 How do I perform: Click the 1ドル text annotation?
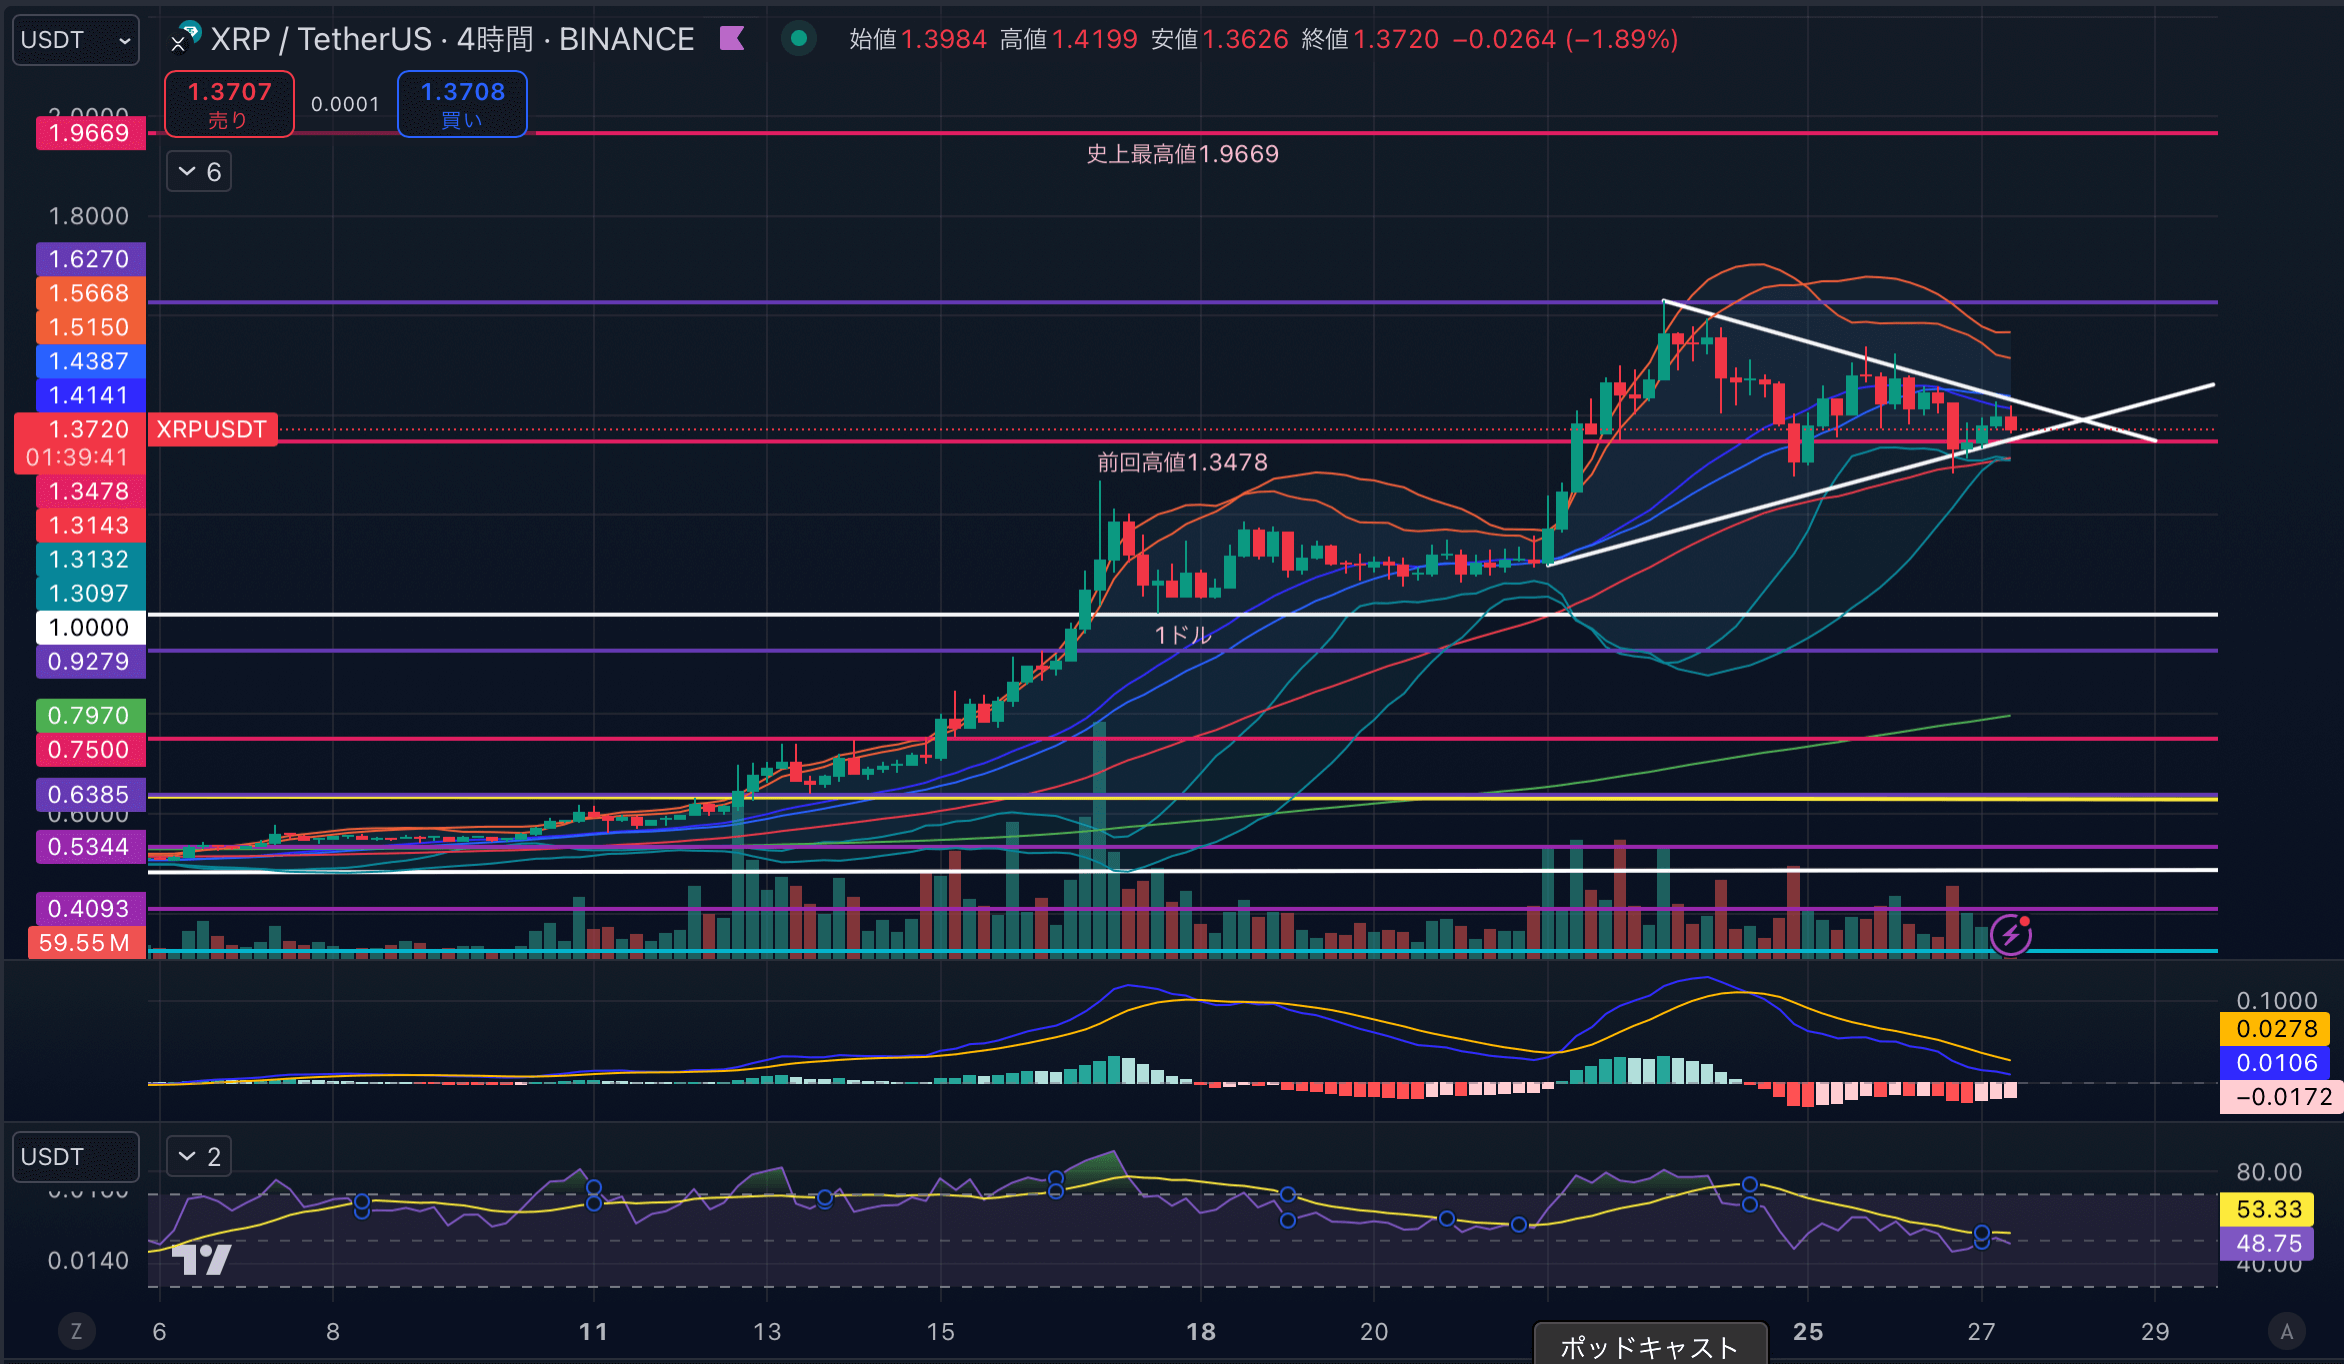coord(1183,635)
